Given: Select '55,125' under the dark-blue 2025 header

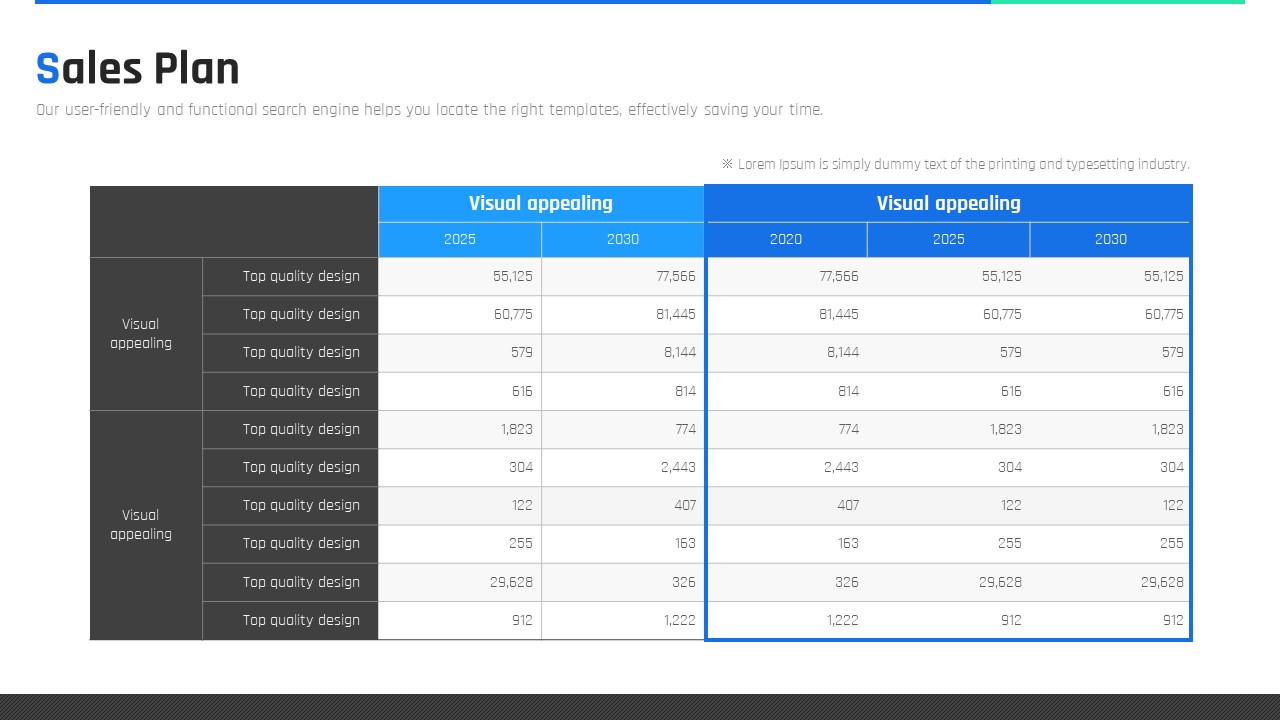Looking at the screenshot, I should (1002, 276).
